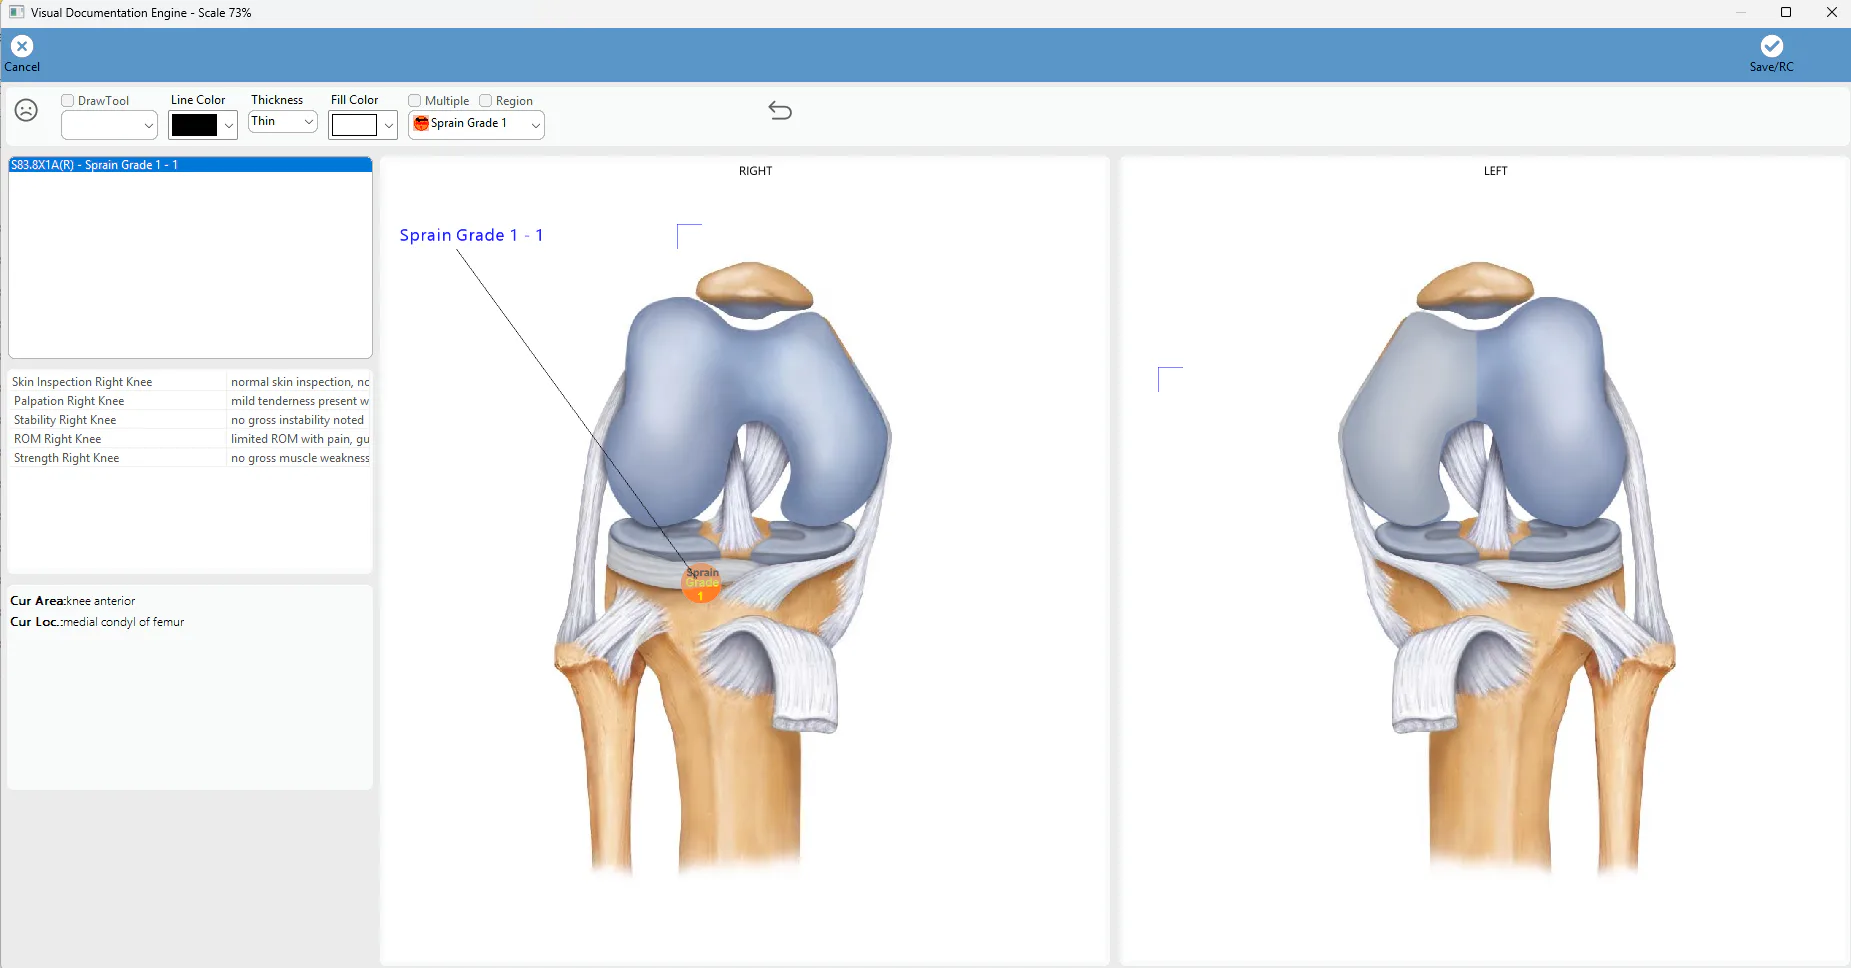1851x968 pixels.
Task: Click the undo arrow icon
Action: coord(780,111)
